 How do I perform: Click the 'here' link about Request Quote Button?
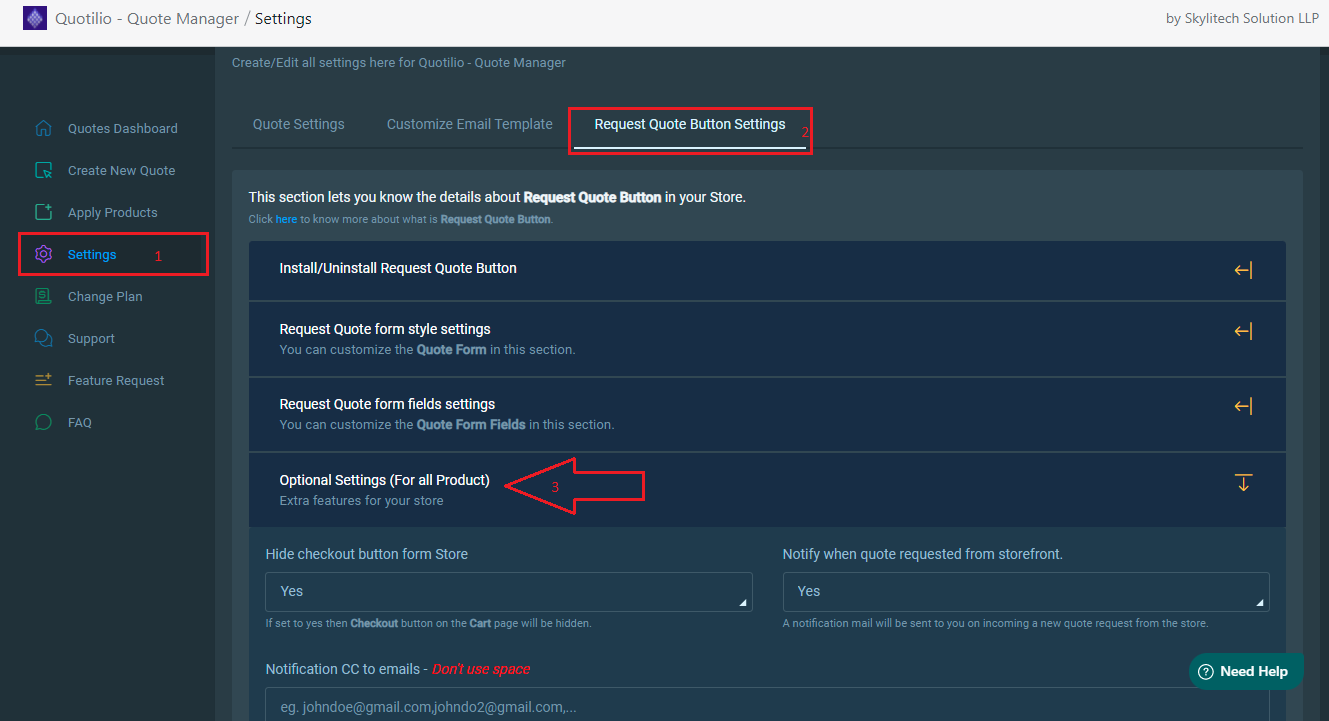pos(286,219)
